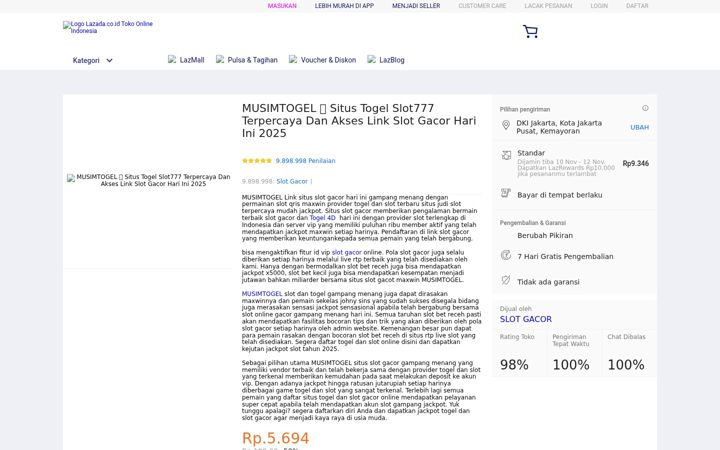Click the Bayar di tempat cash icon

(506, 193)
